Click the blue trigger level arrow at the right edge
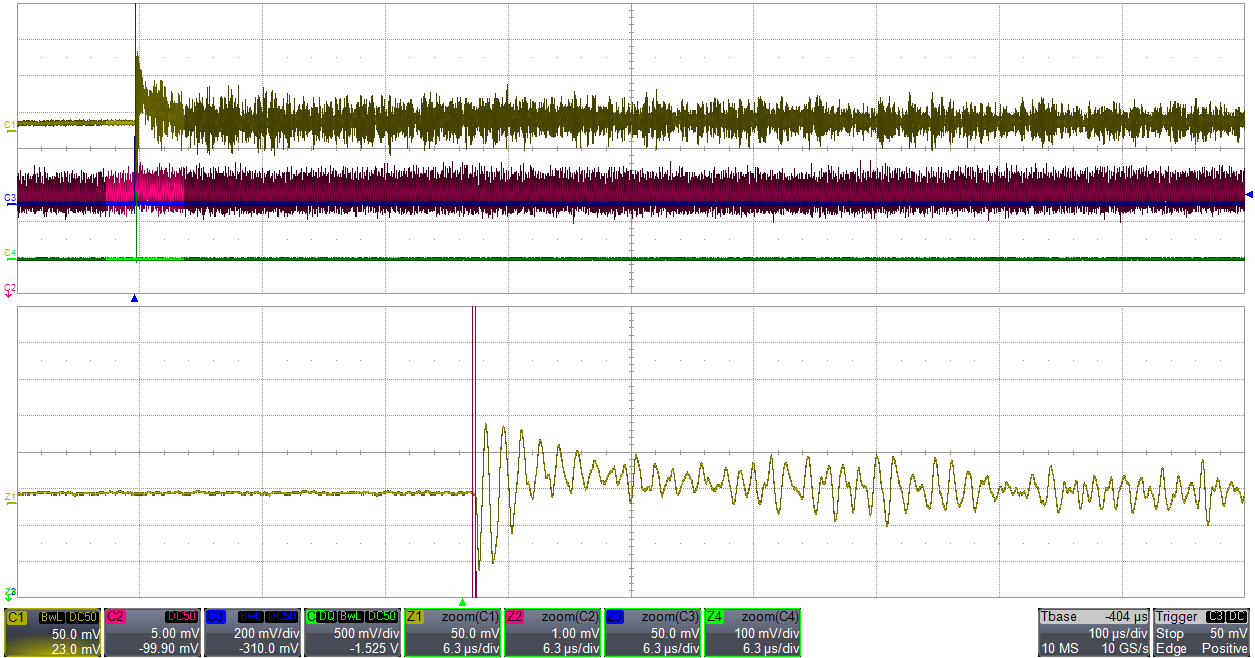This screenshot has width=1255, height=658. click(x=1249, y=194)
